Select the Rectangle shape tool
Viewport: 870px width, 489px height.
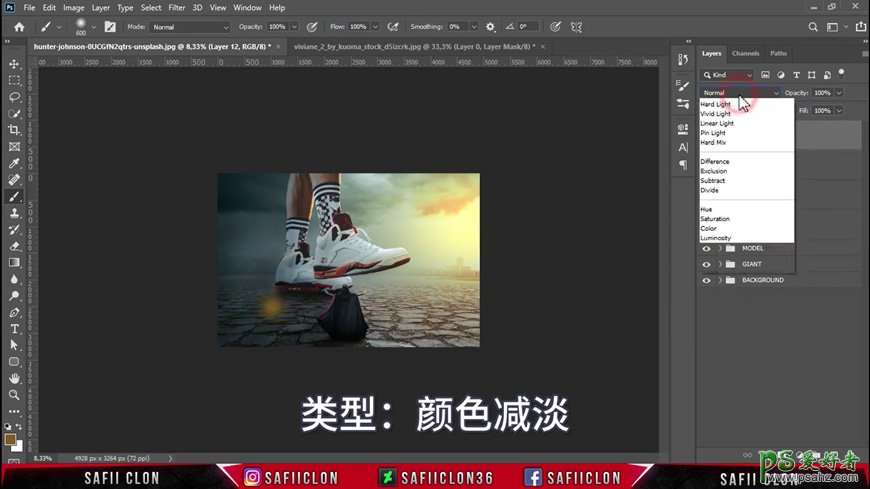coord(14,362)
